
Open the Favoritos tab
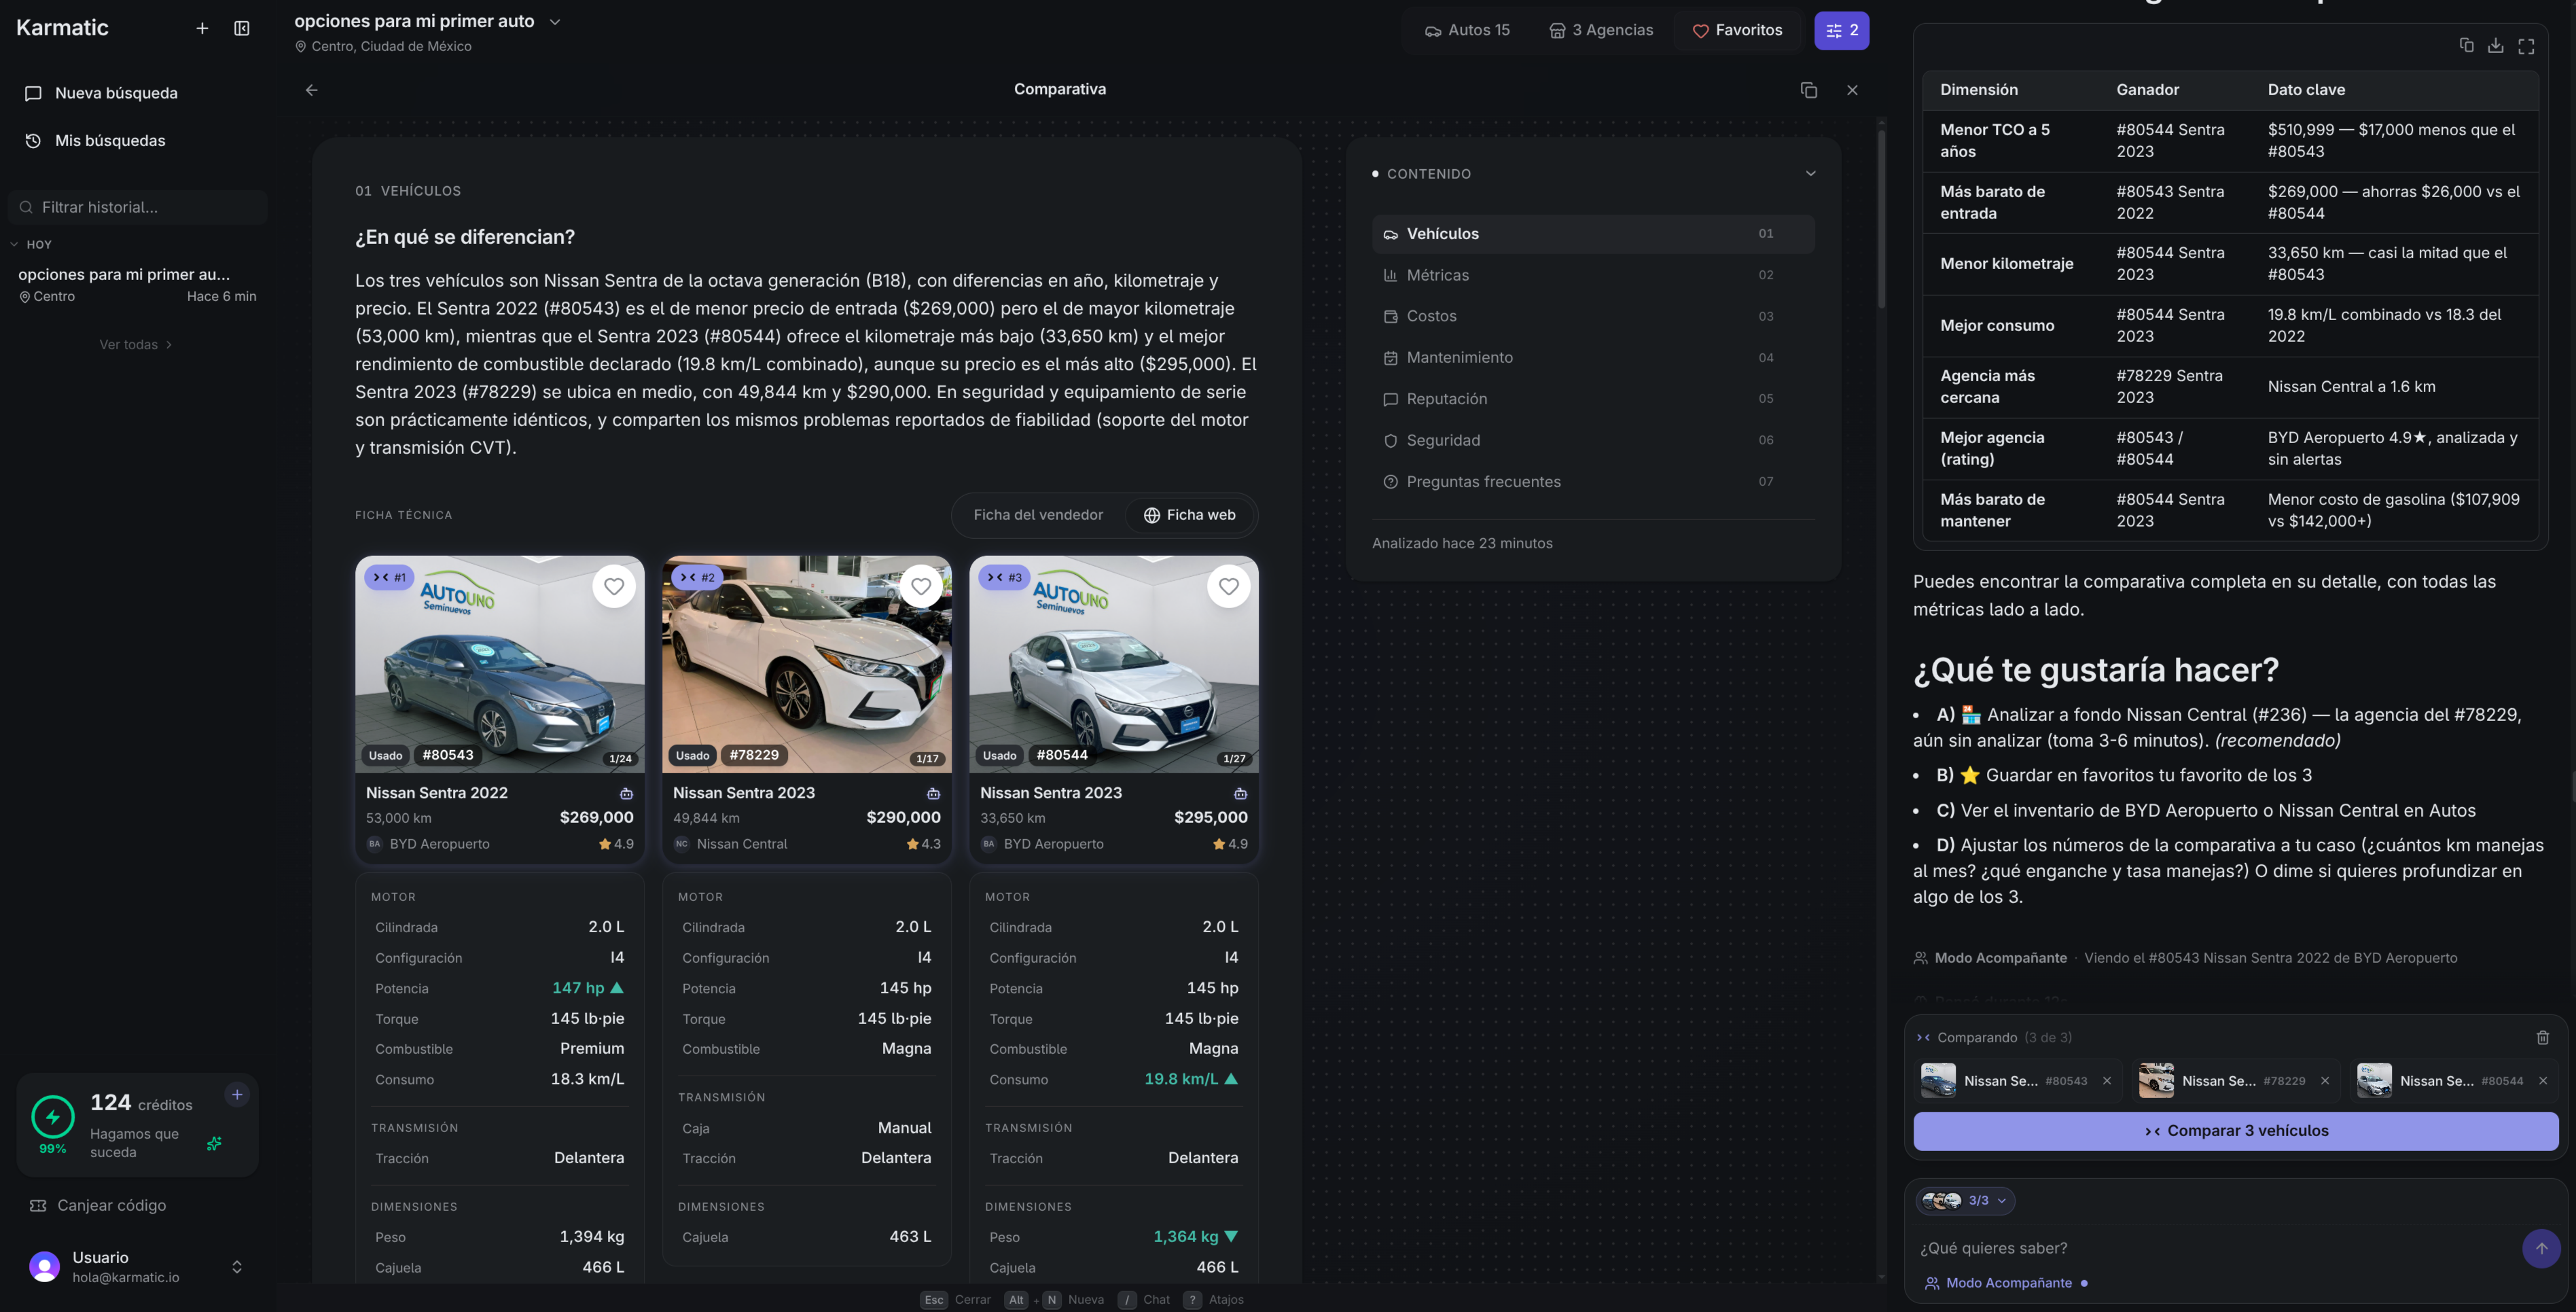(x=1737, y=30)
